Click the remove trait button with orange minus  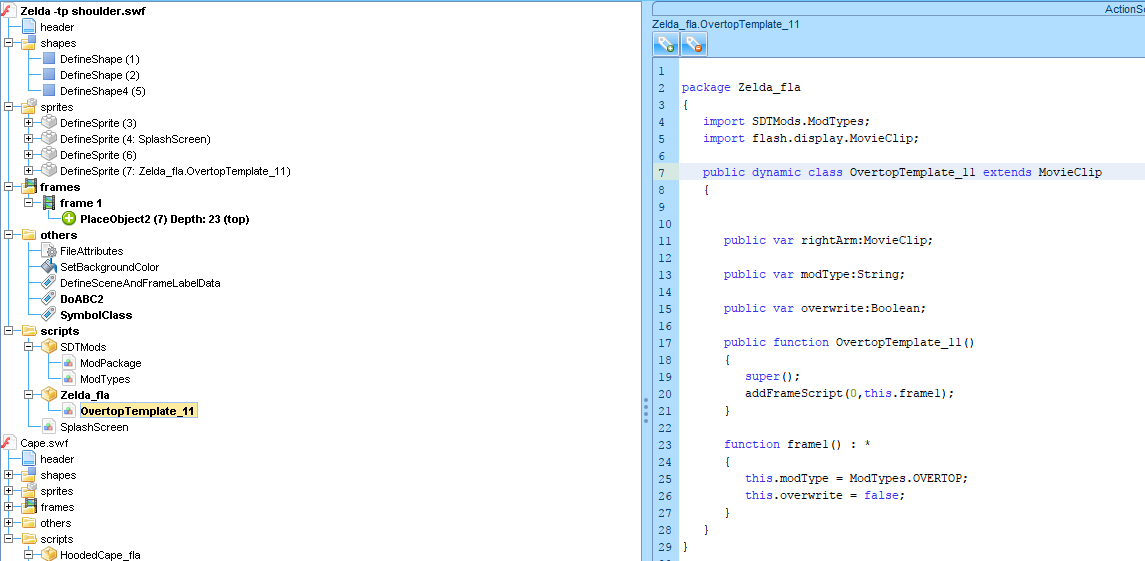point(694,45)
